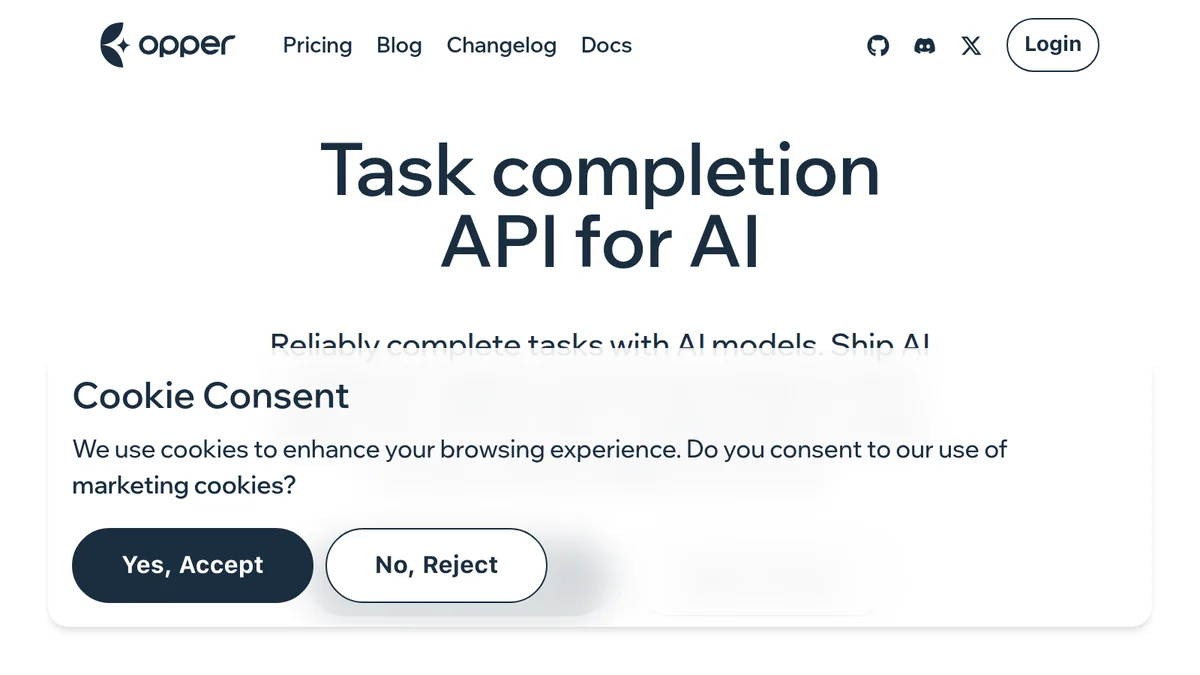Join the community through the Discord icon
1200x675 pixels.
point(925,45)
